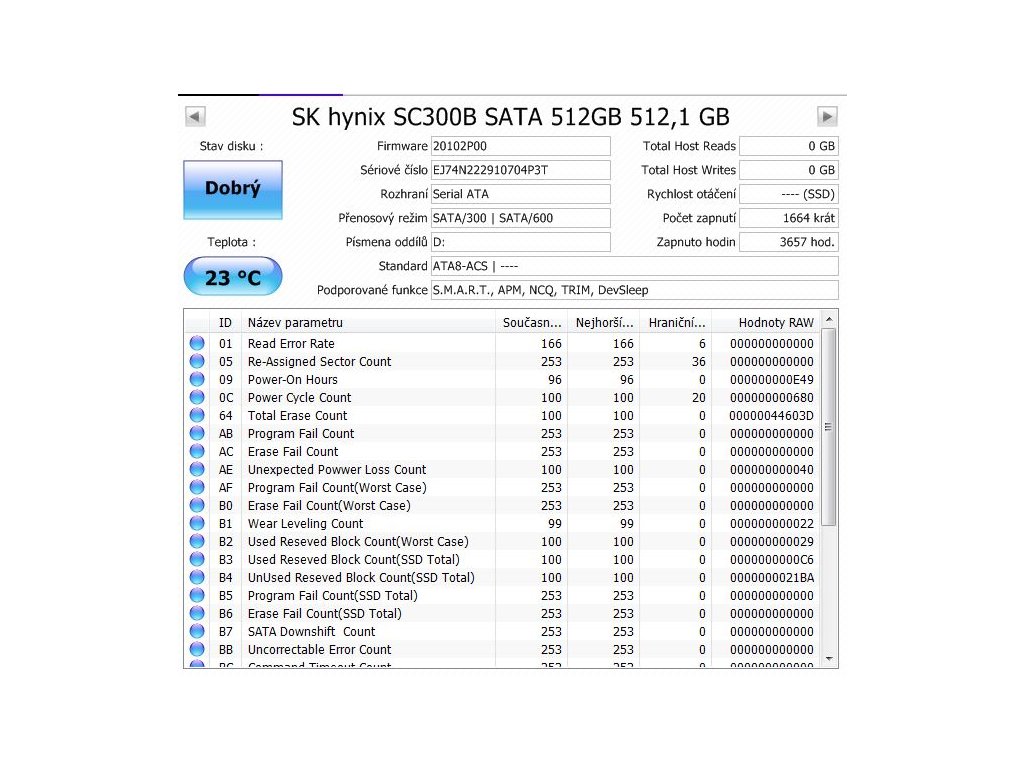Click status icon for Power-On Hours
The image size is (1024, 768).
tap(197, 379)
